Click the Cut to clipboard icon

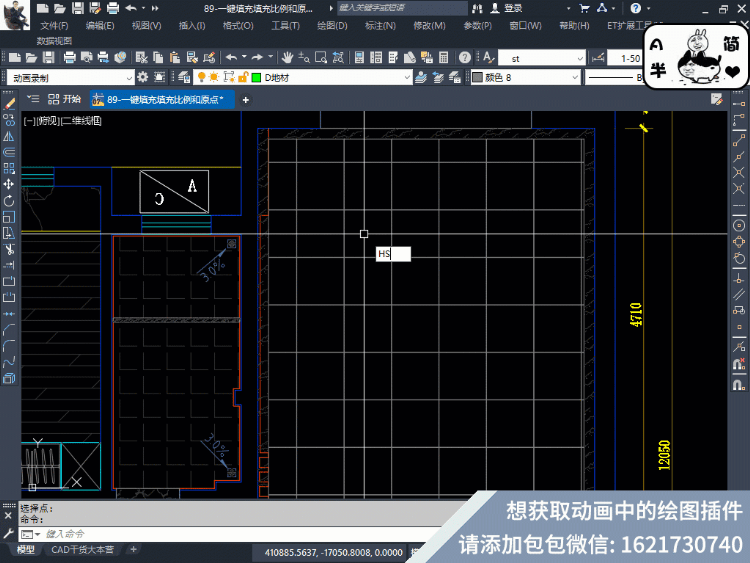coord(141,58)
